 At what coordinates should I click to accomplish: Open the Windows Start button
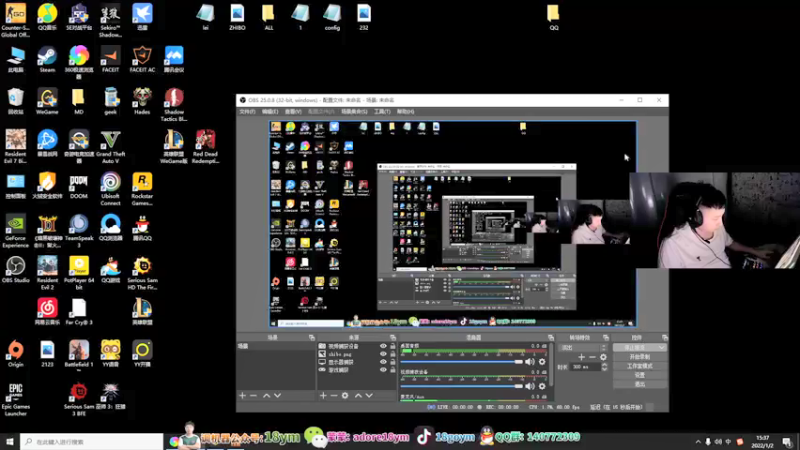click(x=10, y=441)
